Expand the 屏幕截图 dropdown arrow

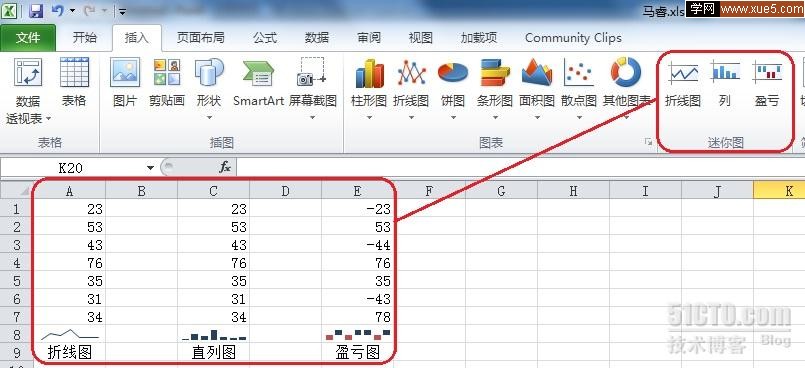coord(312,118)
